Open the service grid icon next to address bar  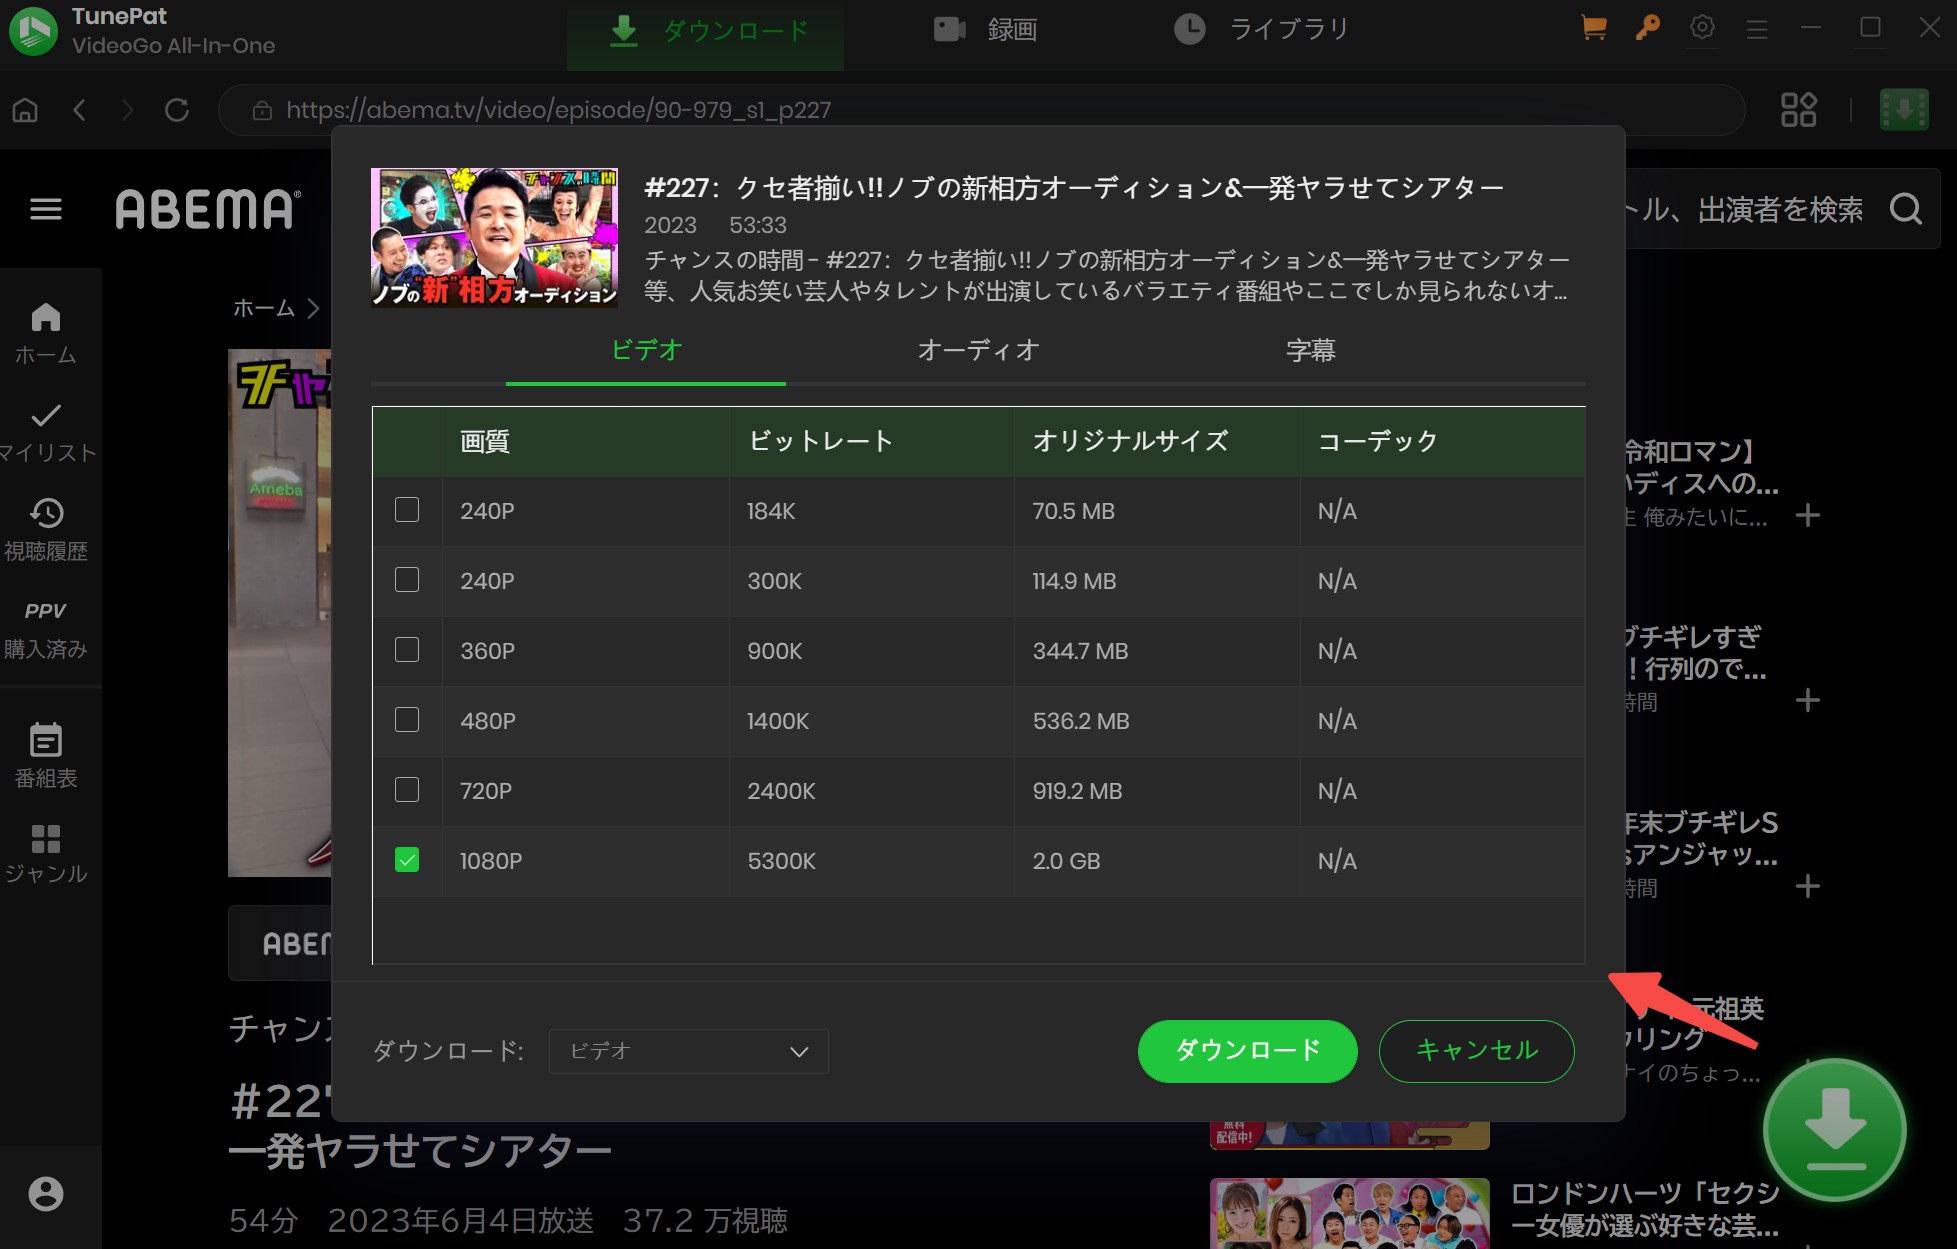point(1798,110)
